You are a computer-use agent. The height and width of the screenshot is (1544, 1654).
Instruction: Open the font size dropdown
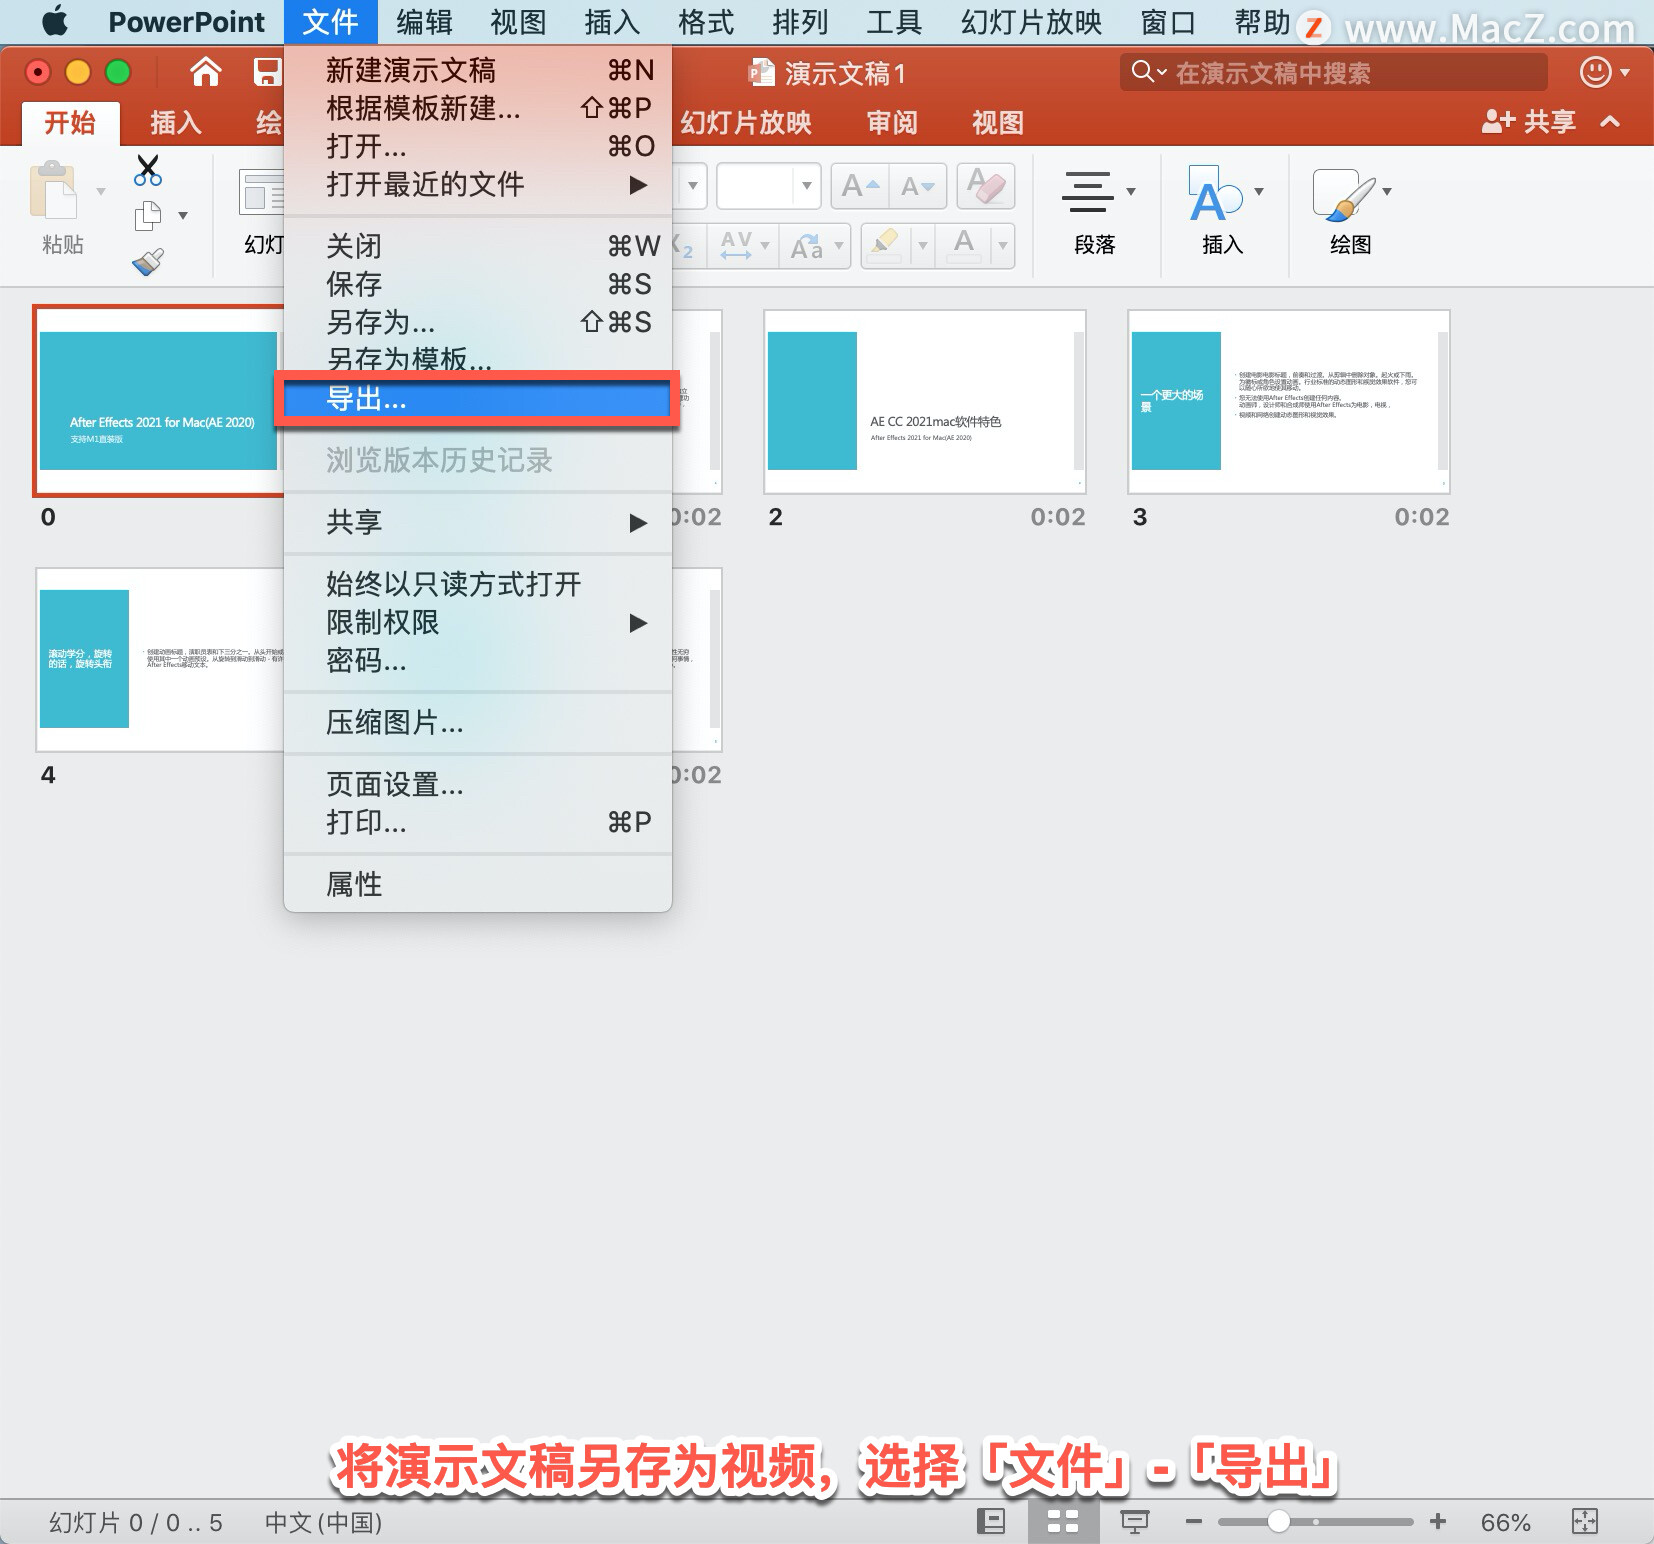806,186
